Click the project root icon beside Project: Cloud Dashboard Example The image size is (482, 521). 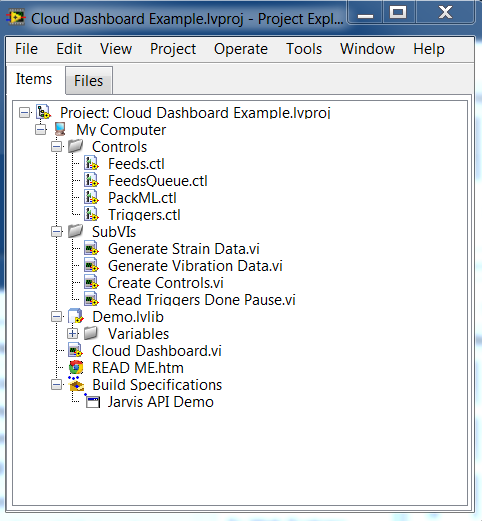click(x=43, y=112)
